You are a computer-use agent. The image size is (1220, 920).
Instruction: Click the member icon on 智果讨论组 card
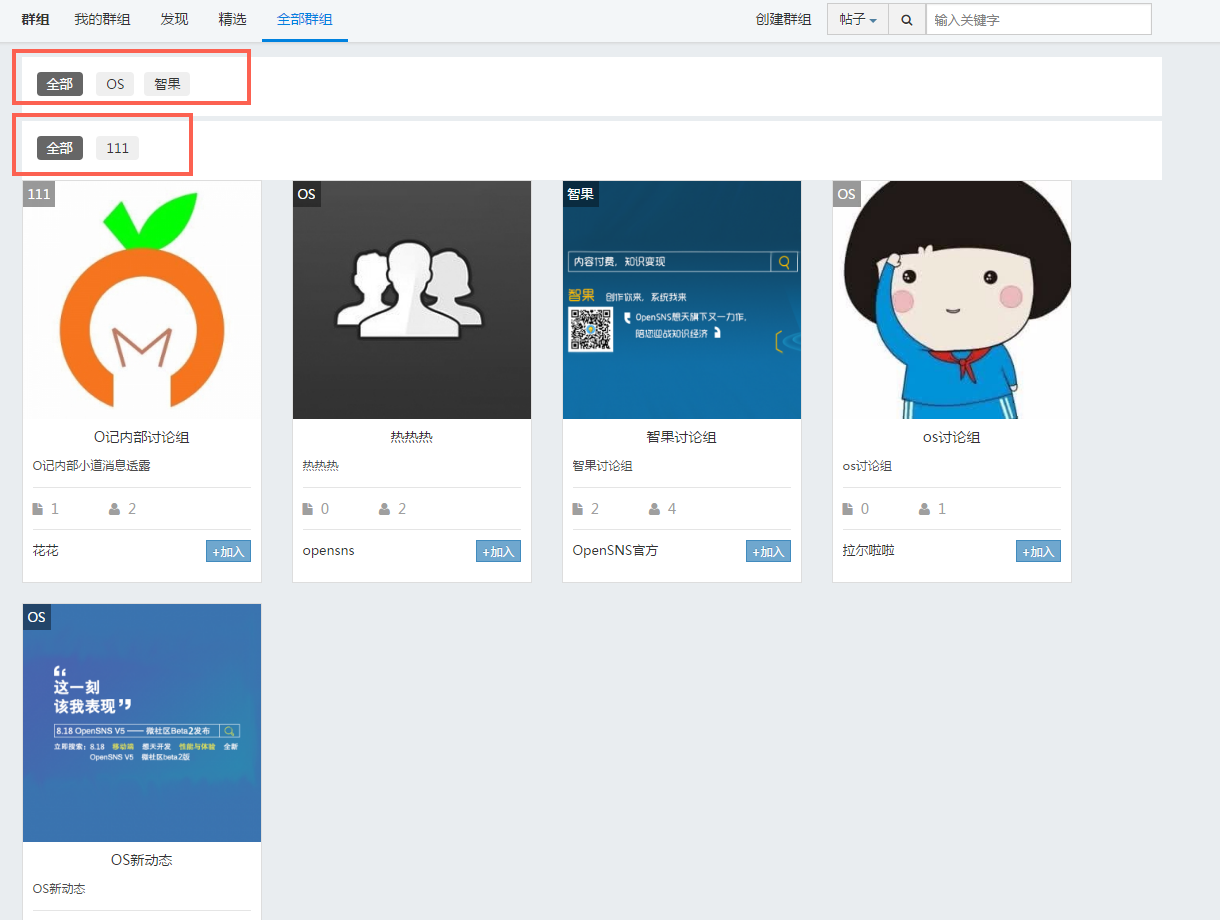655,509
